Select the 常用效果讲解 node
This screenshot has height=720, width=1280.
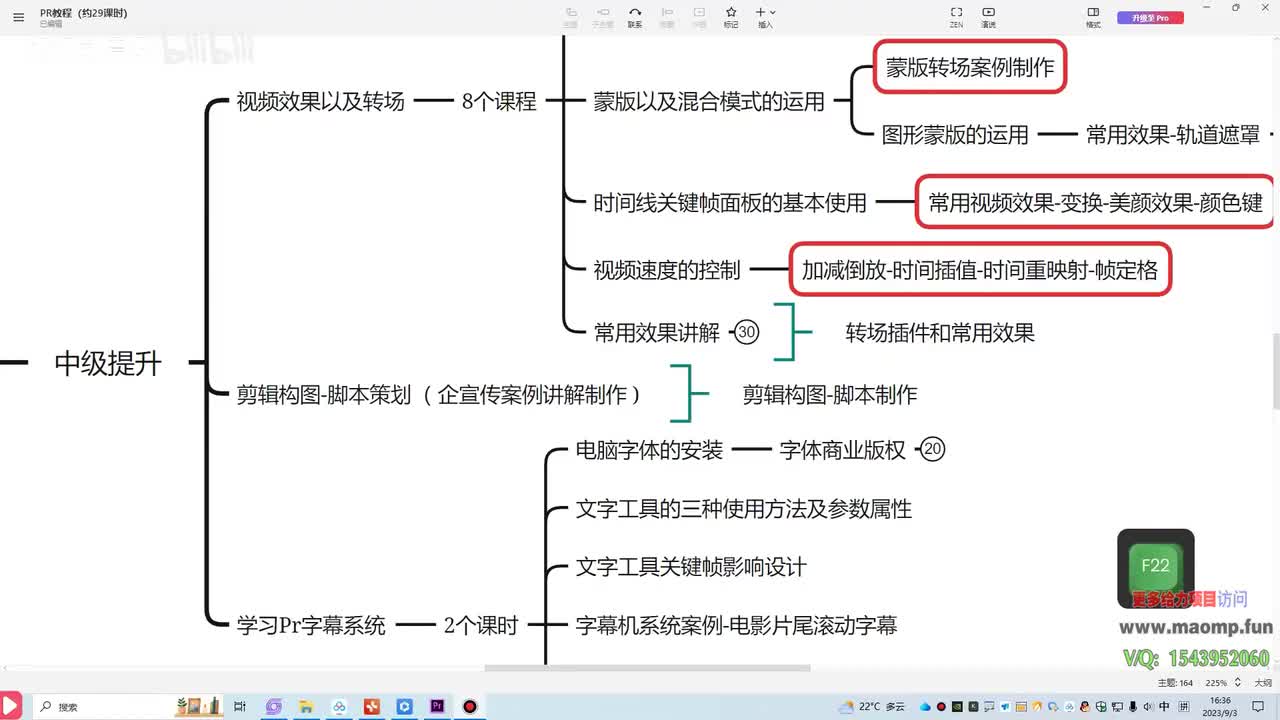(657, 332)
